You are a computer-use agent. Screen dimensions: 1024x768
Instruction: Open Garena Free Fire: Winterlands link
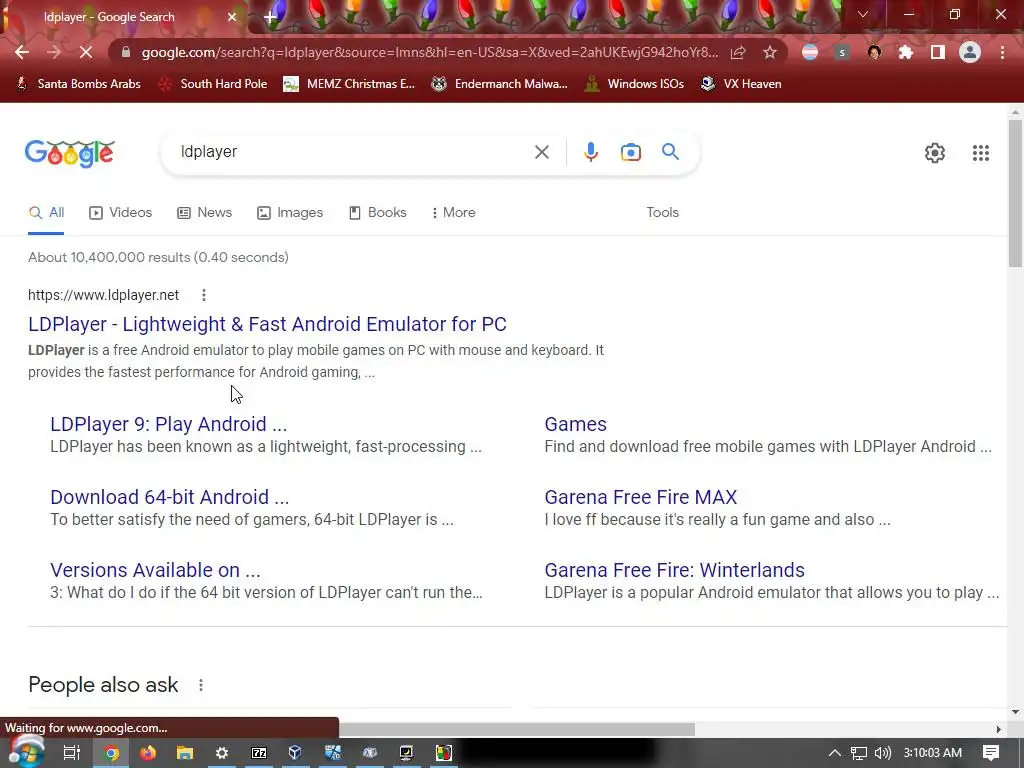(675, 571)
